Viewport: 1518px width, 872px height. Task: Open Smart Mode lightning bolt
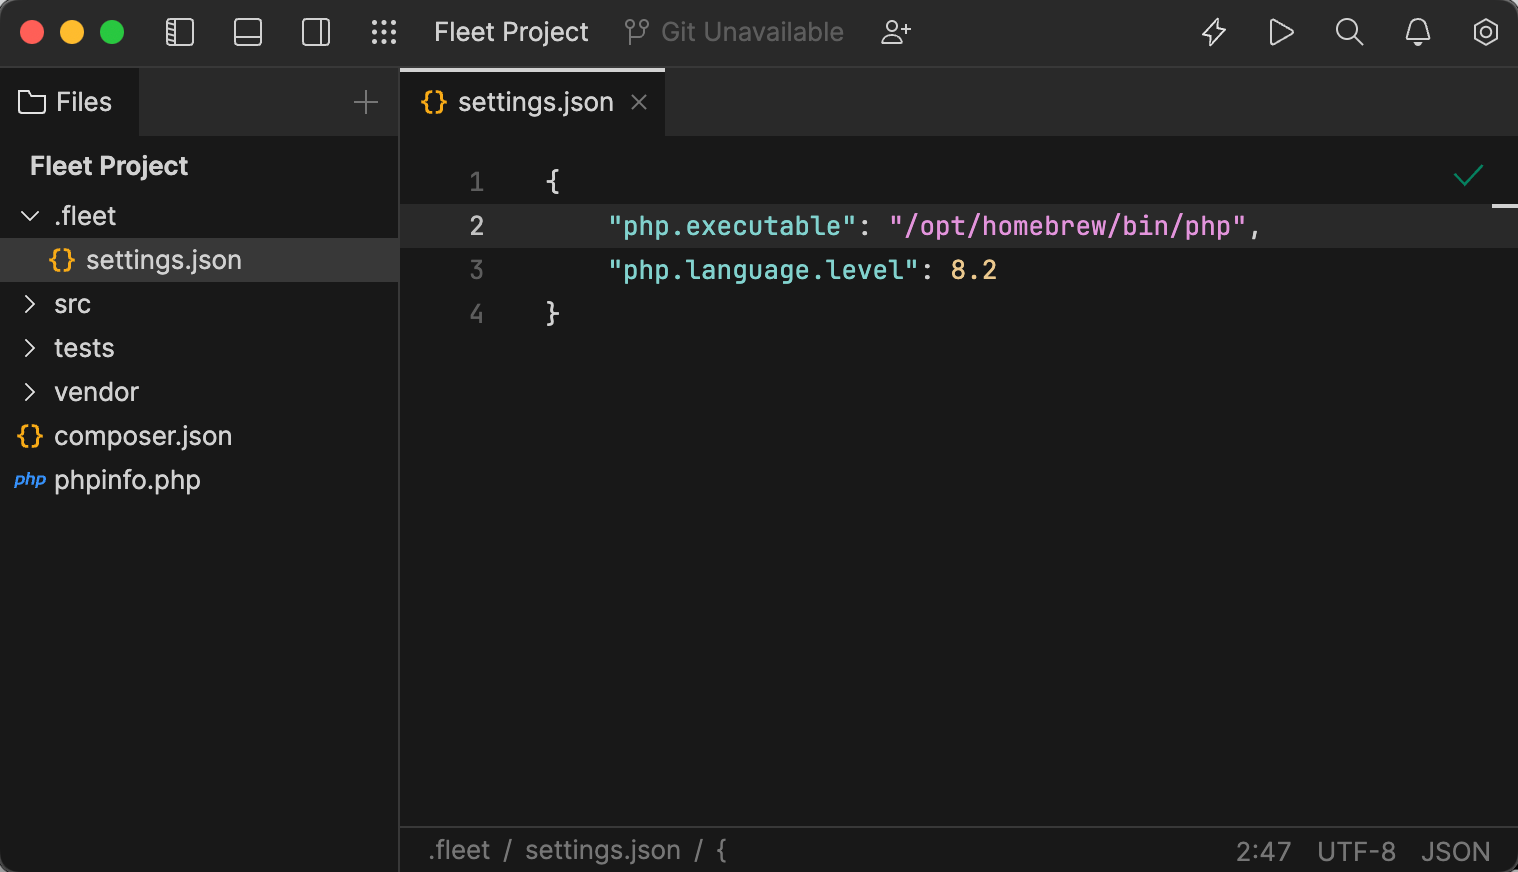1214,32
